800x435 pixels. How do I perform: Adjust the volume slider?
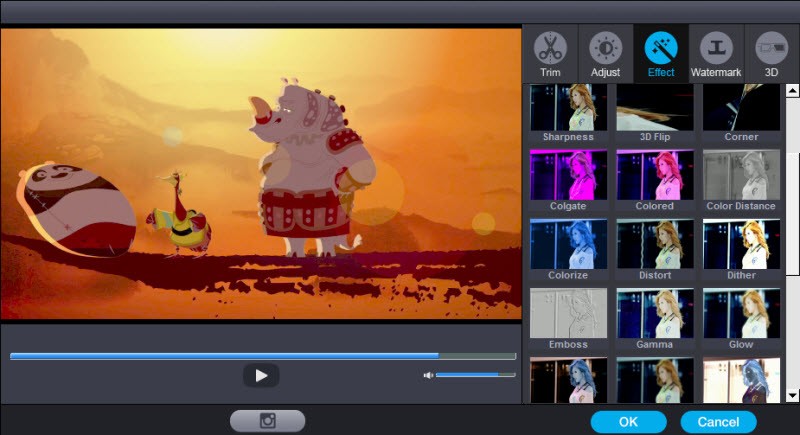point(475,375)
